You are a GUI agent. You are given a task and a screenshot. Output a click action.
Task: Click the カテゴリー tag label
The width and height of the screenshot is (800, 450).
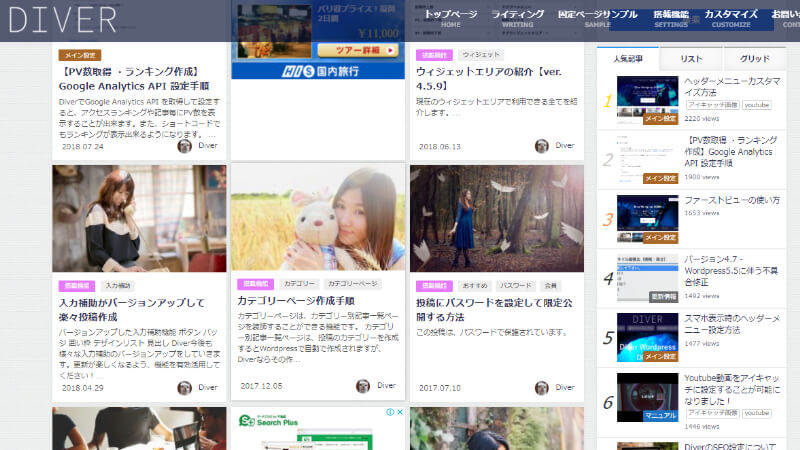tap(299, 284)
